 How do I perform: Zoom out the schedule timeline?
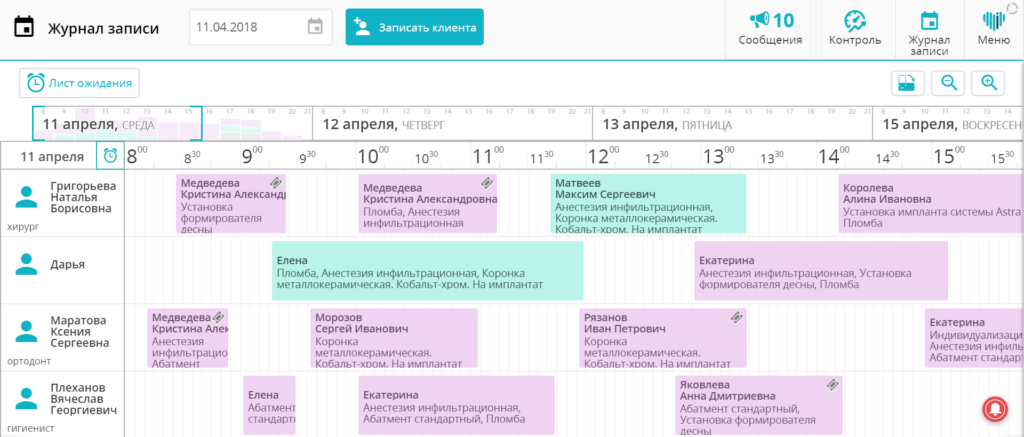(950, 83)
